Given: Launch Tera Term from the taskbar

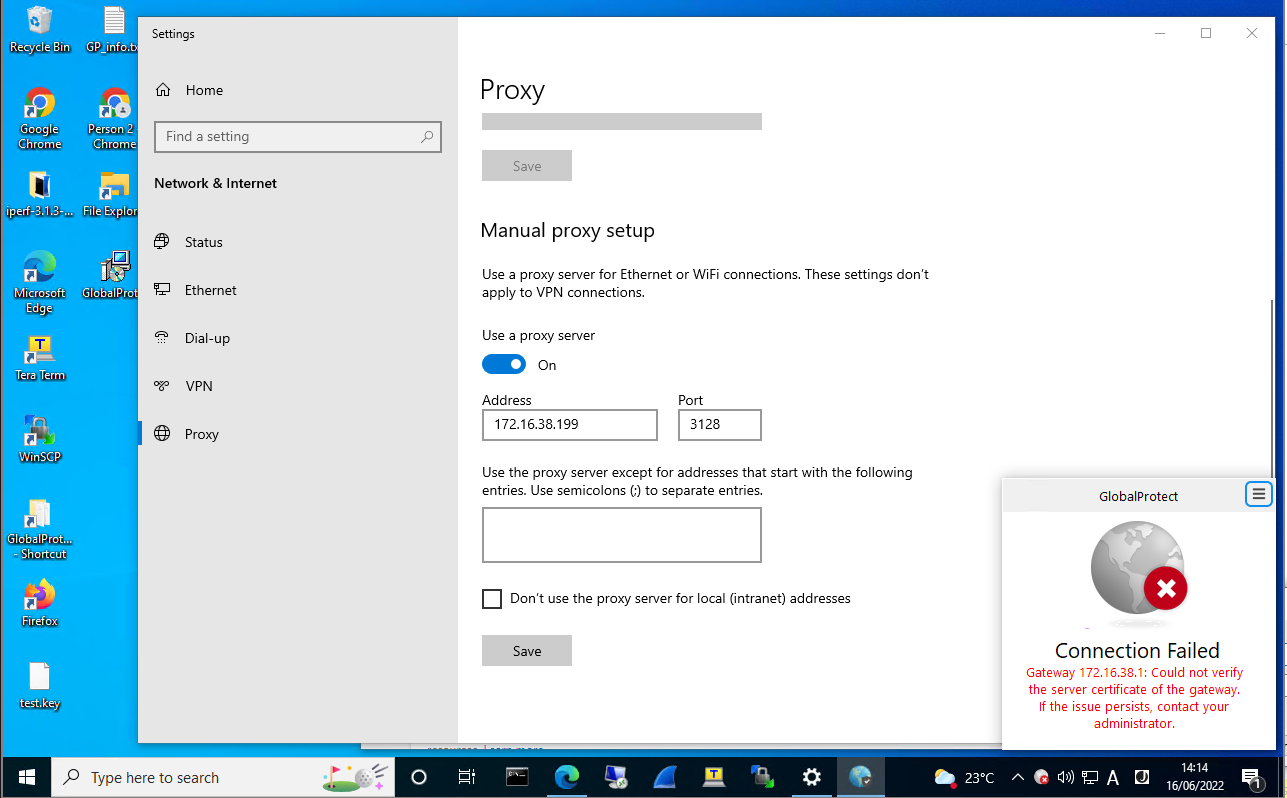Looking at the screenshot, I should [714, 777].
